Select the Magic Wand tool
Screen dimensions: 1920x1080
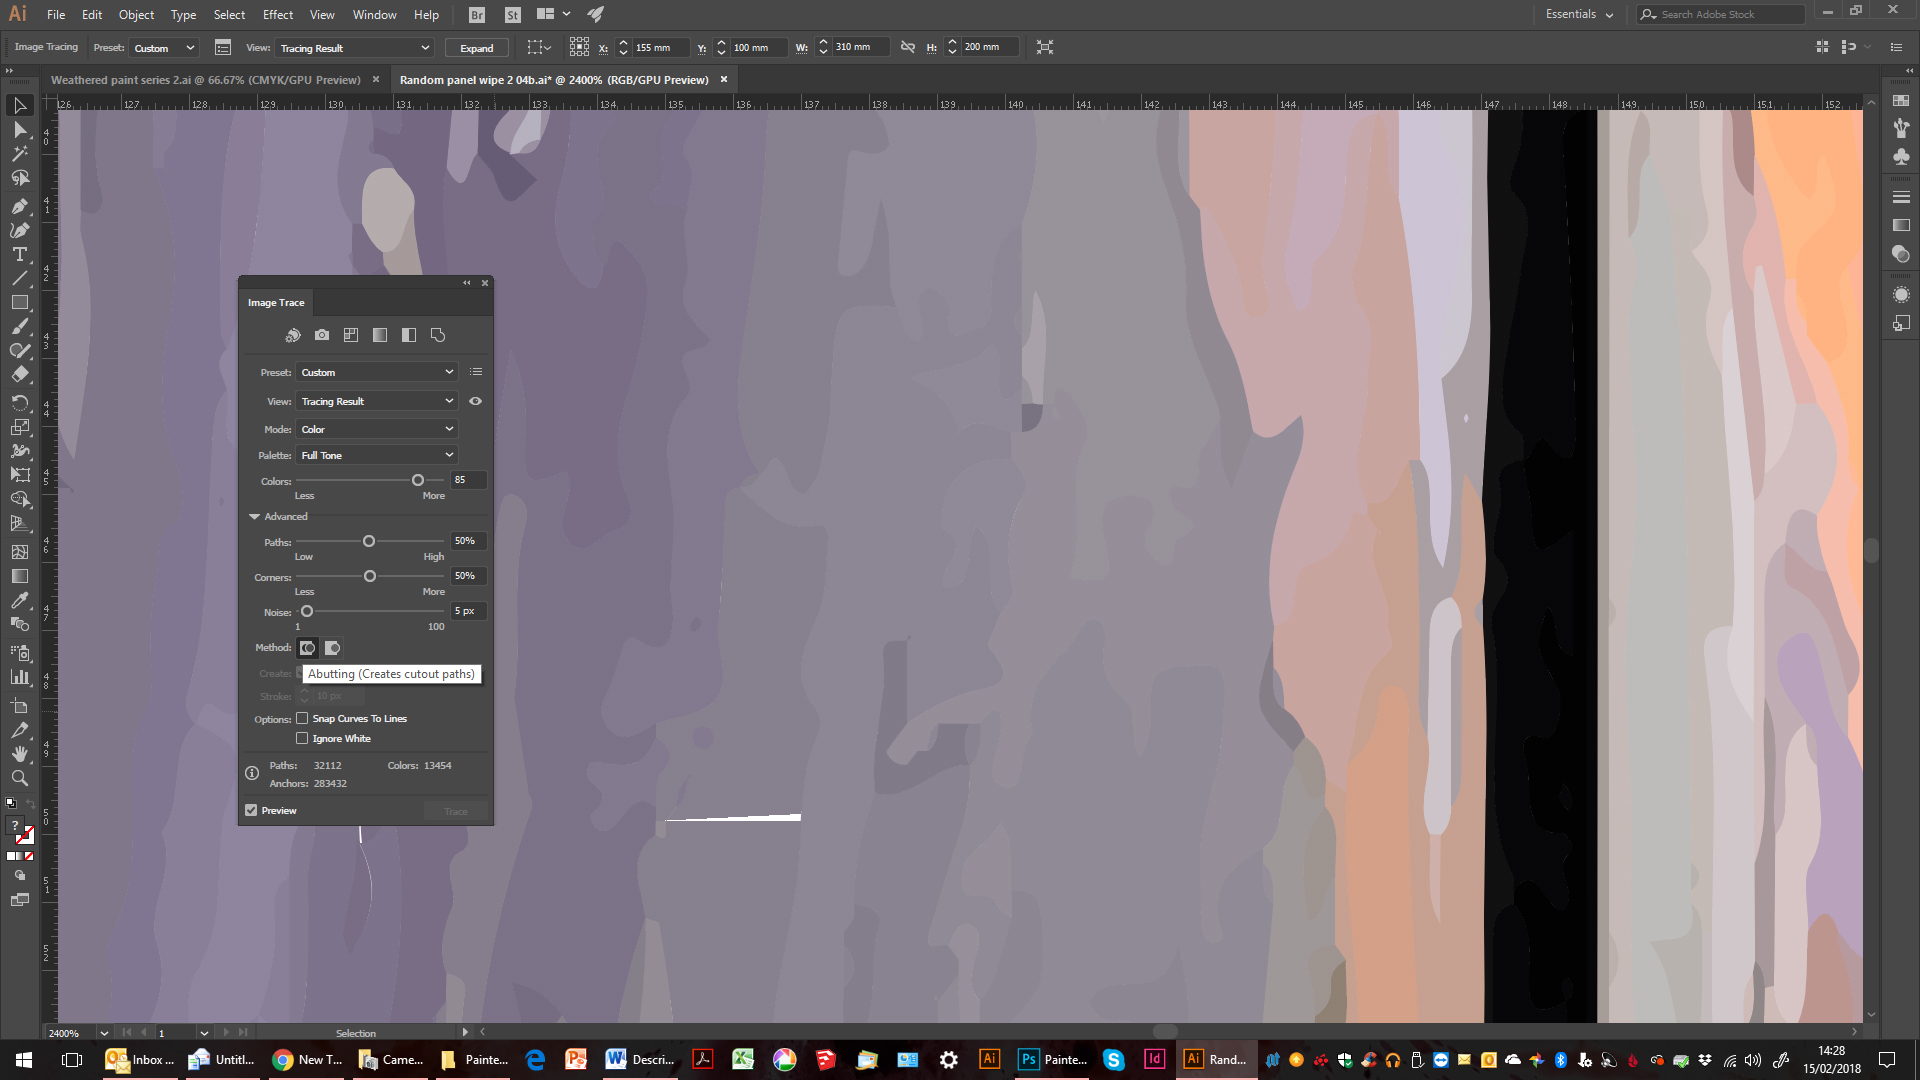coord(19,154)
